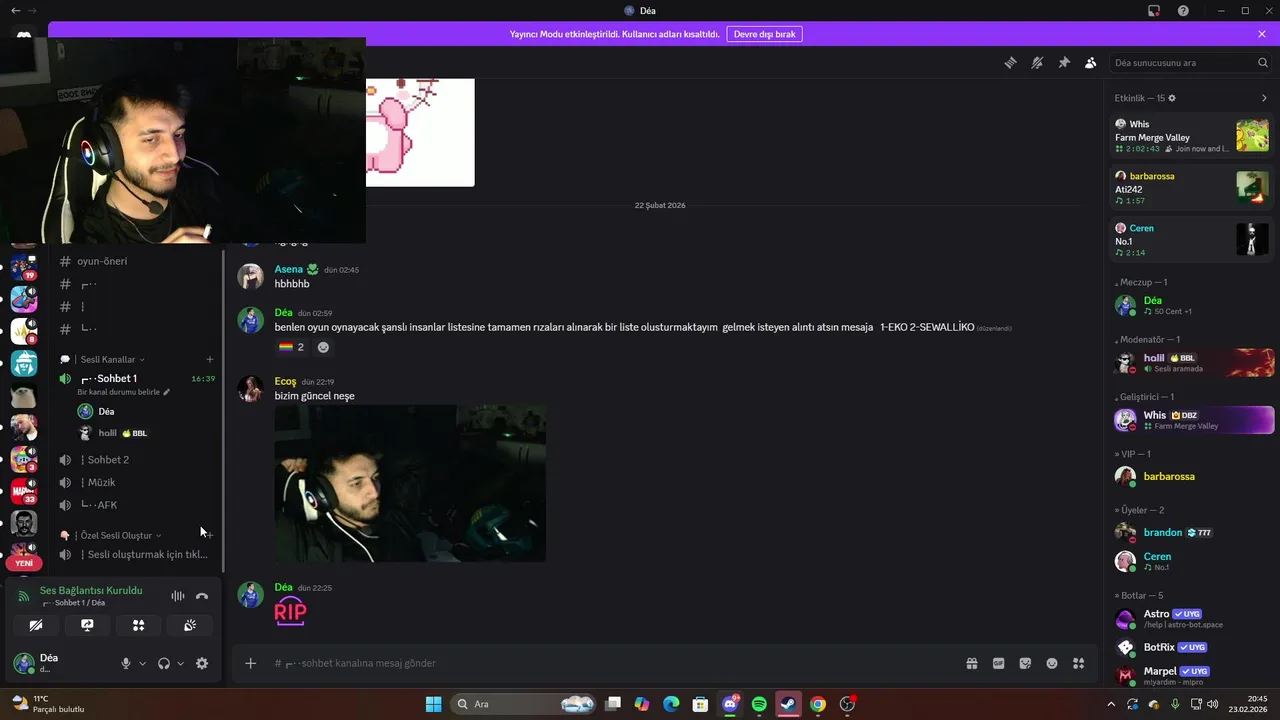
Task: Click the voice connection signal icon
Action: click(24, 596)
